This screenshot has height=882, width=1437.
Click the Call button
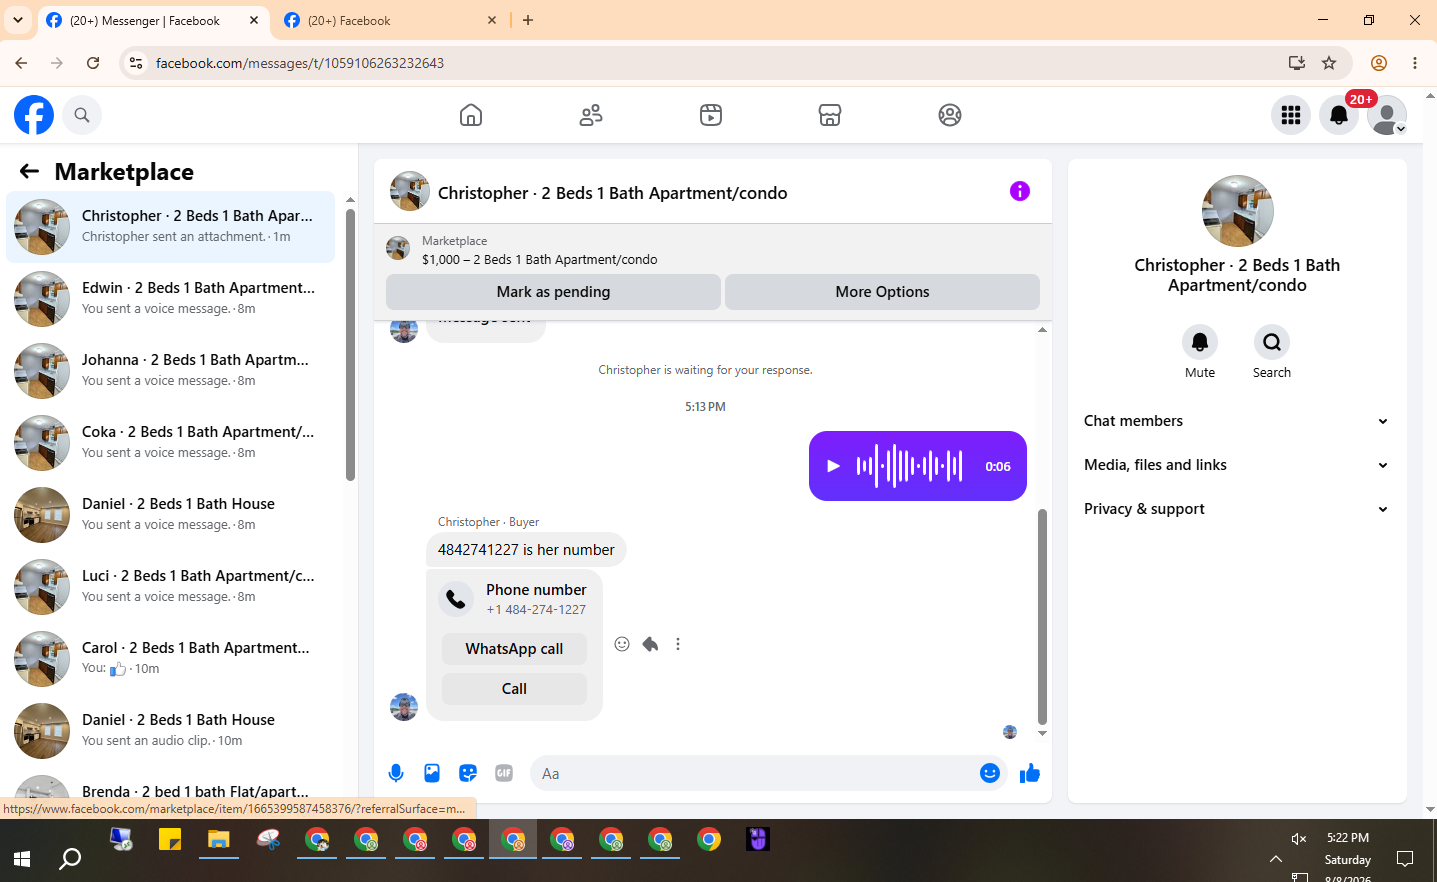(x=514, y=689)
